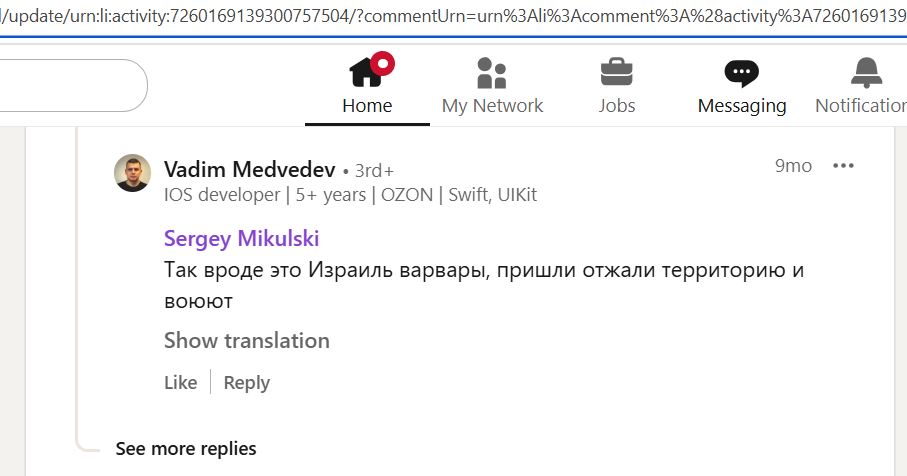Open the Notifications bell icon
Screen dimensions: 907x476
click(x=866, y=73)
